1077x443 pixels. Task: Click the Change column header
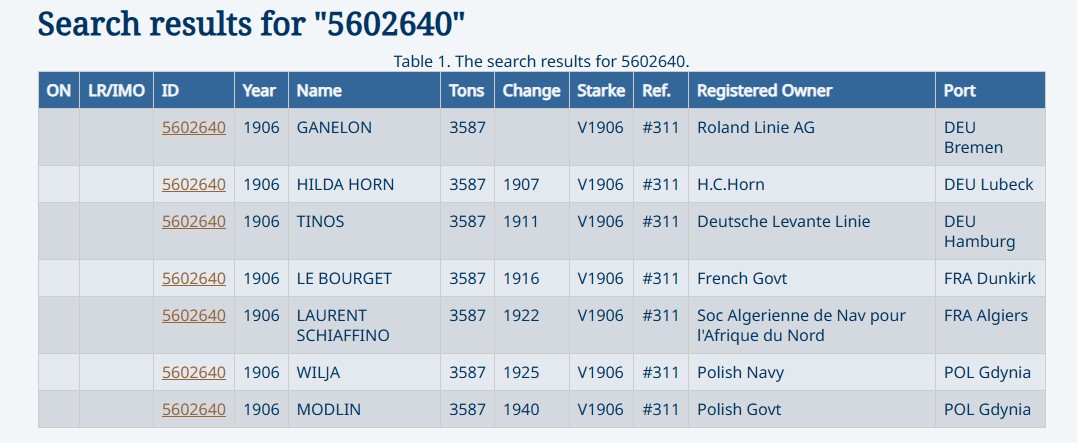coord(531,90)
